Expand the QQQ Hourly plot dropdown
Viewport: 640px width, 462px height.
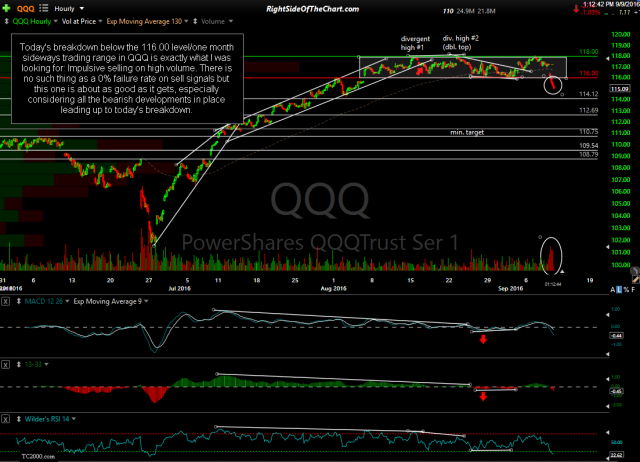tap(56, 21)
